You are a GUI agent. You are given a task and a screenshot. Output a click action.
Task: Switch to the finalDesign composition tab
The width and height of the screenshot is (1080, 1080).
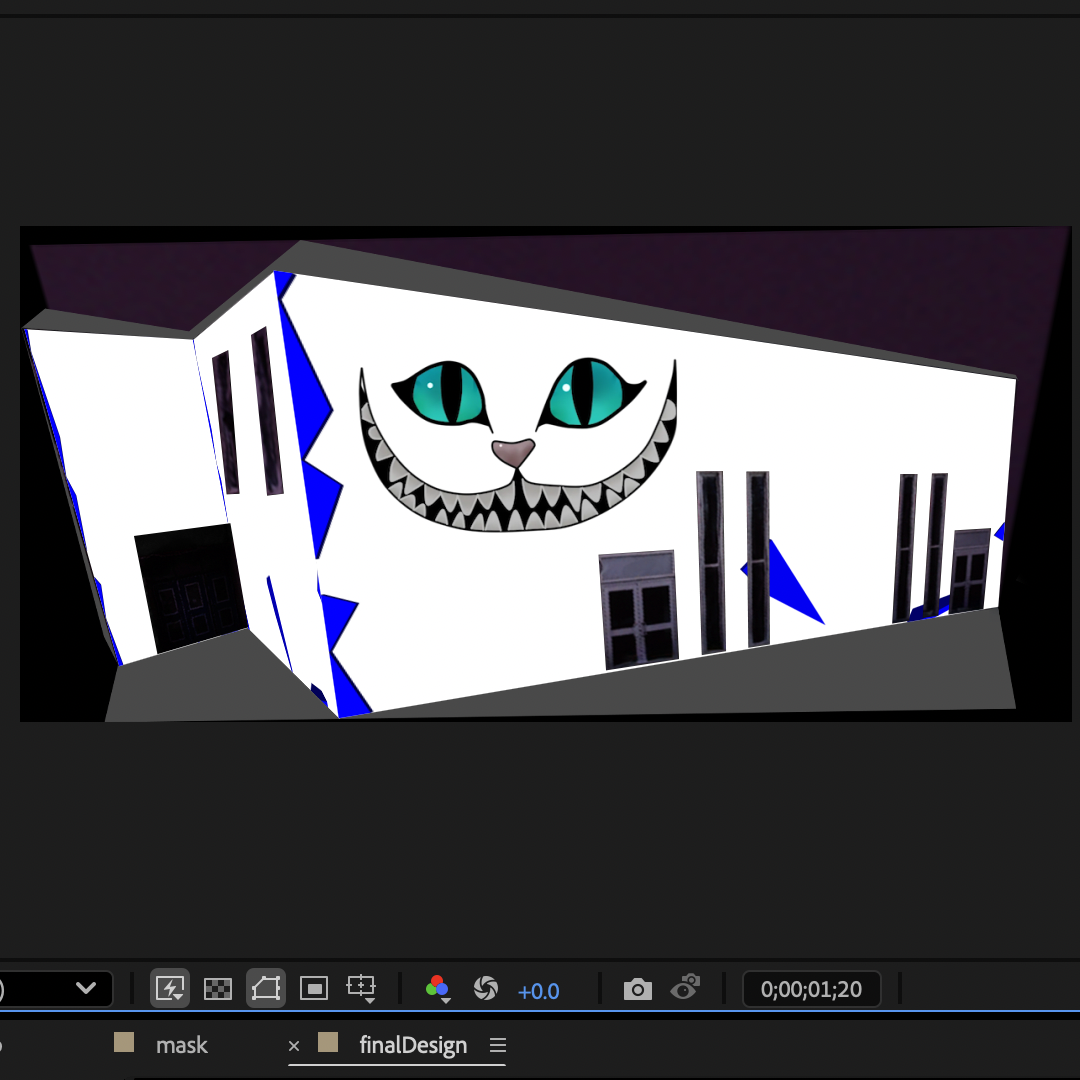click(x=413, y=1045)
